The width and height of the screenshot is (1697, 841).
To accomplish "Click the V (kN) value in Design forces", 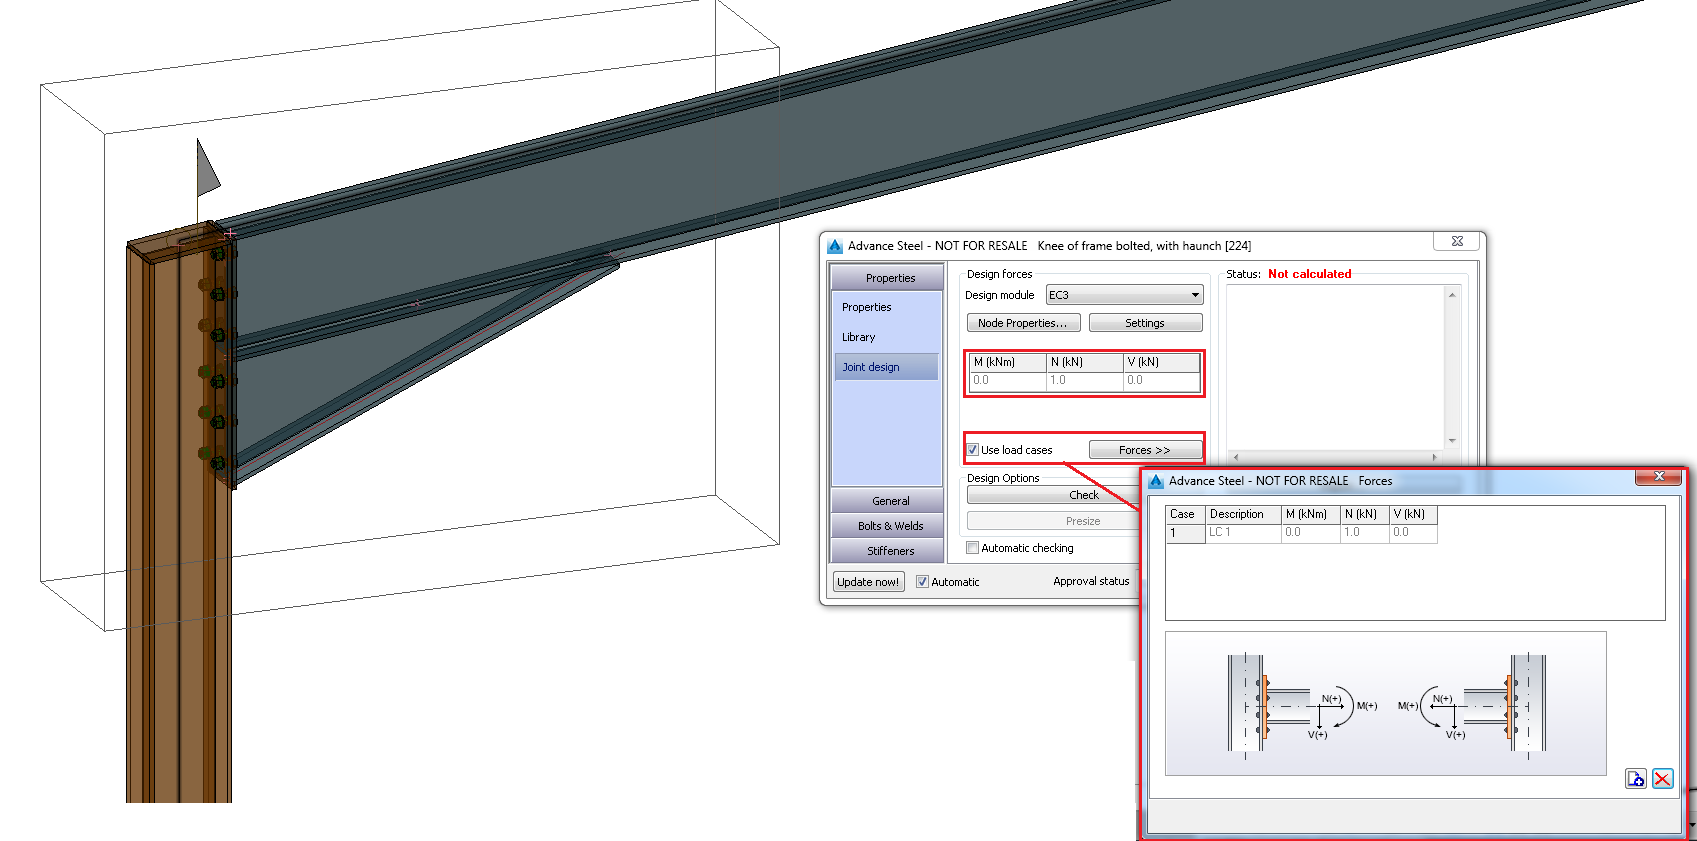I will 1162,381.
